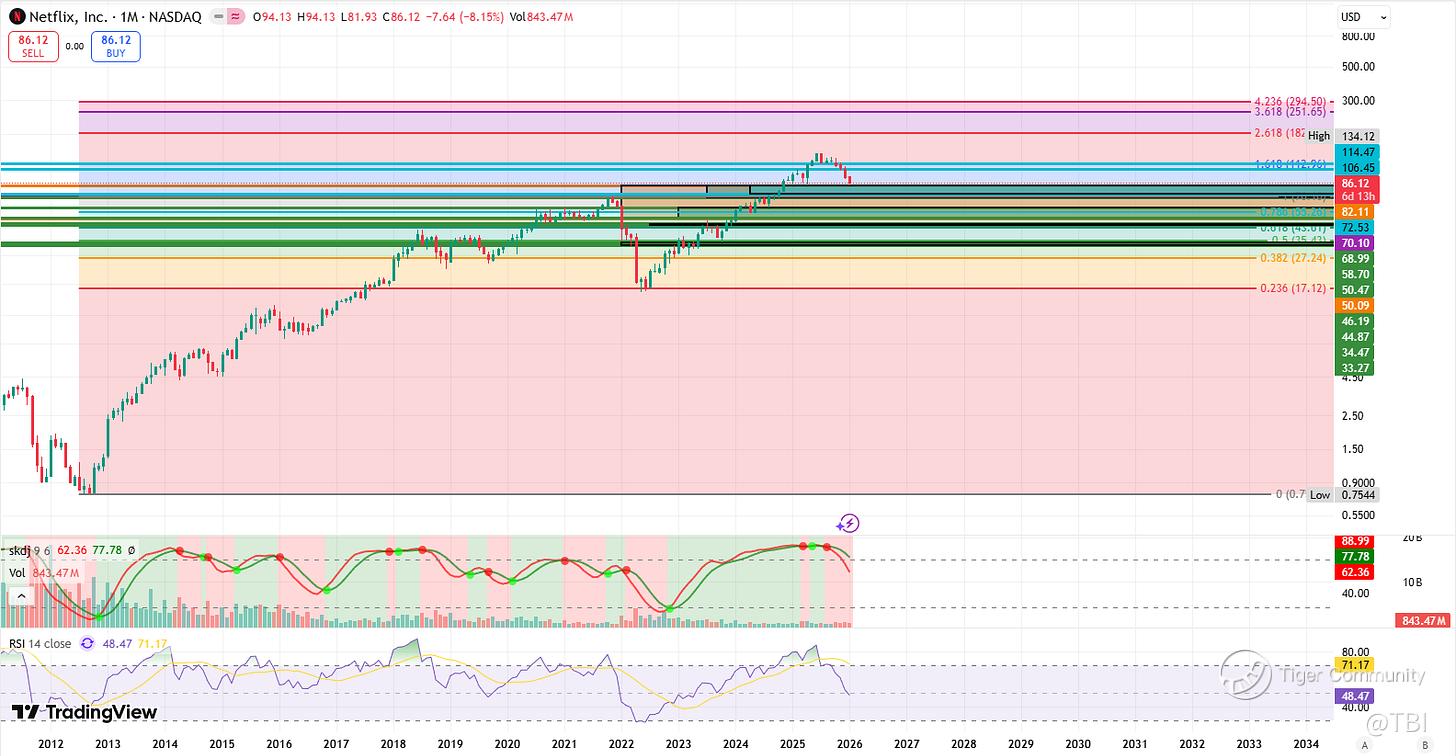Image resolution: width=1456 pixels, height=756 pixels.
Task: Click the green 58.70 price label
Action: pos(1355,274)
